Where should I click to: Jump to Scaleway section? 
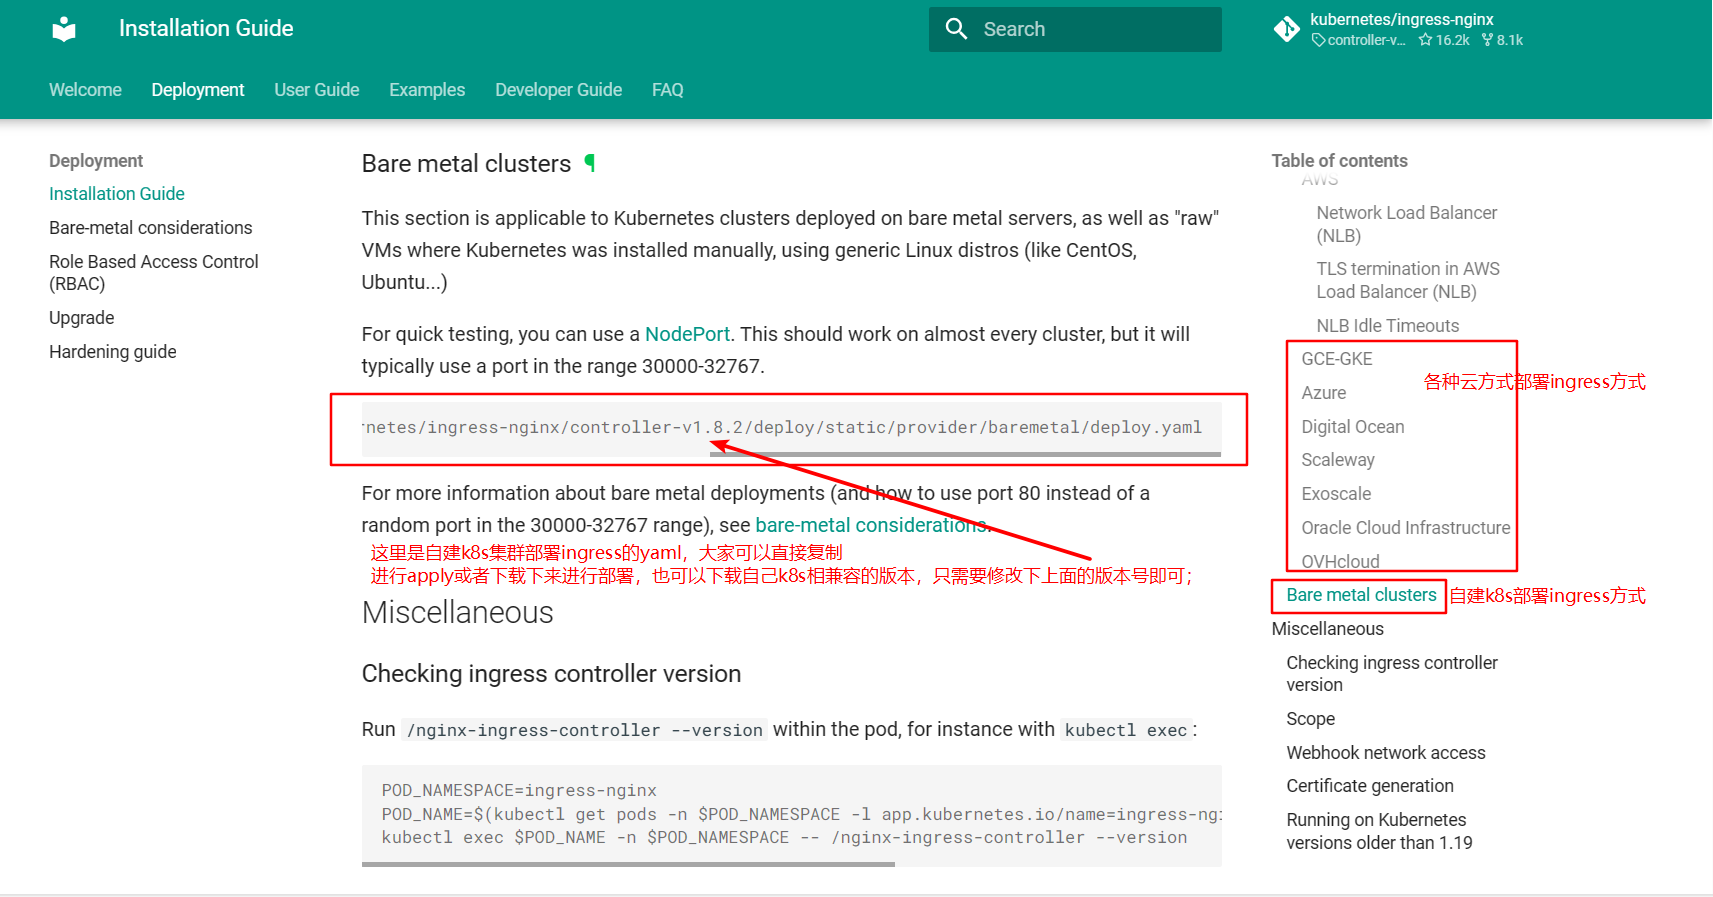(x=1338, y=460)
